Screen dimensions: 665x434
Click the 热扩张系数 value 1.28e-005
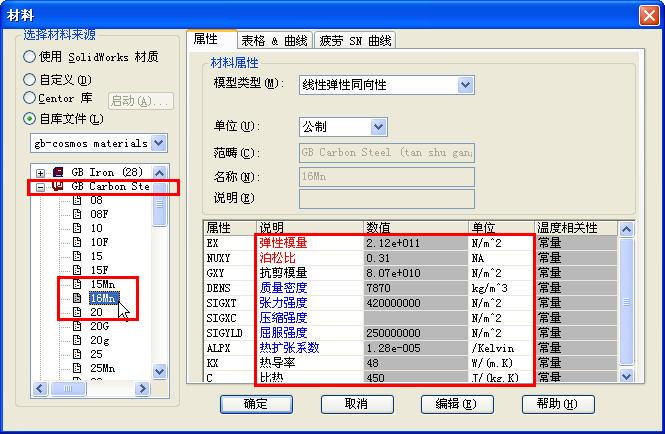point(416,348)
